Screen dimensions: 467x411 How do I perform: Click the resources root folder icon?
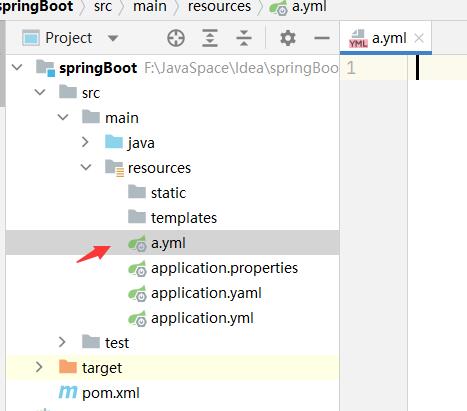tap(115, 168)
